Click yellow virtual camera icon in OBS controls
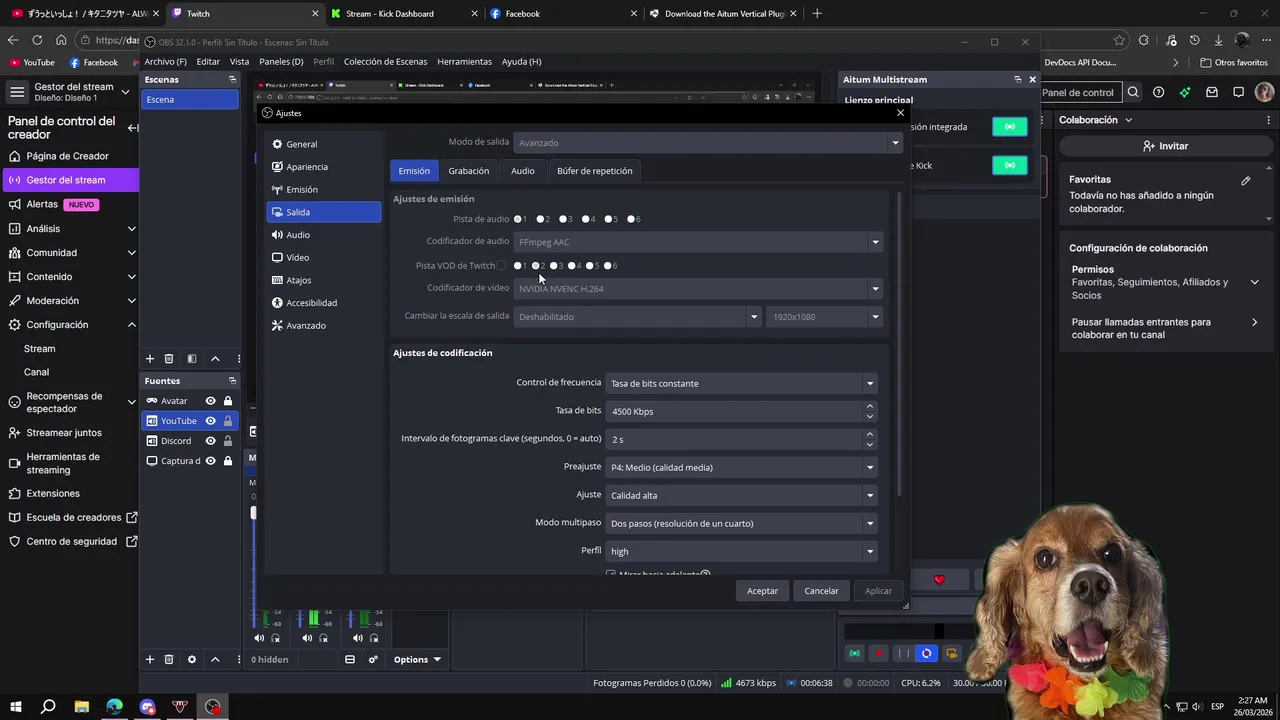The width and height of the screenshot is (1280, 720). [x=951, y=654]
